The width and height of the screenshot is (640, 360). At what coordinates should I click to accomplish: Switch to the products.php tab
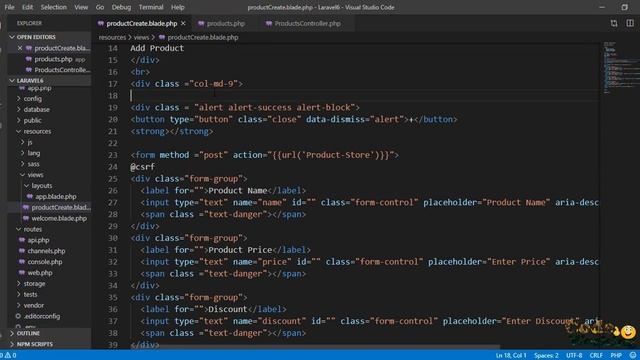pyautogui.click(x=225, y=24)
